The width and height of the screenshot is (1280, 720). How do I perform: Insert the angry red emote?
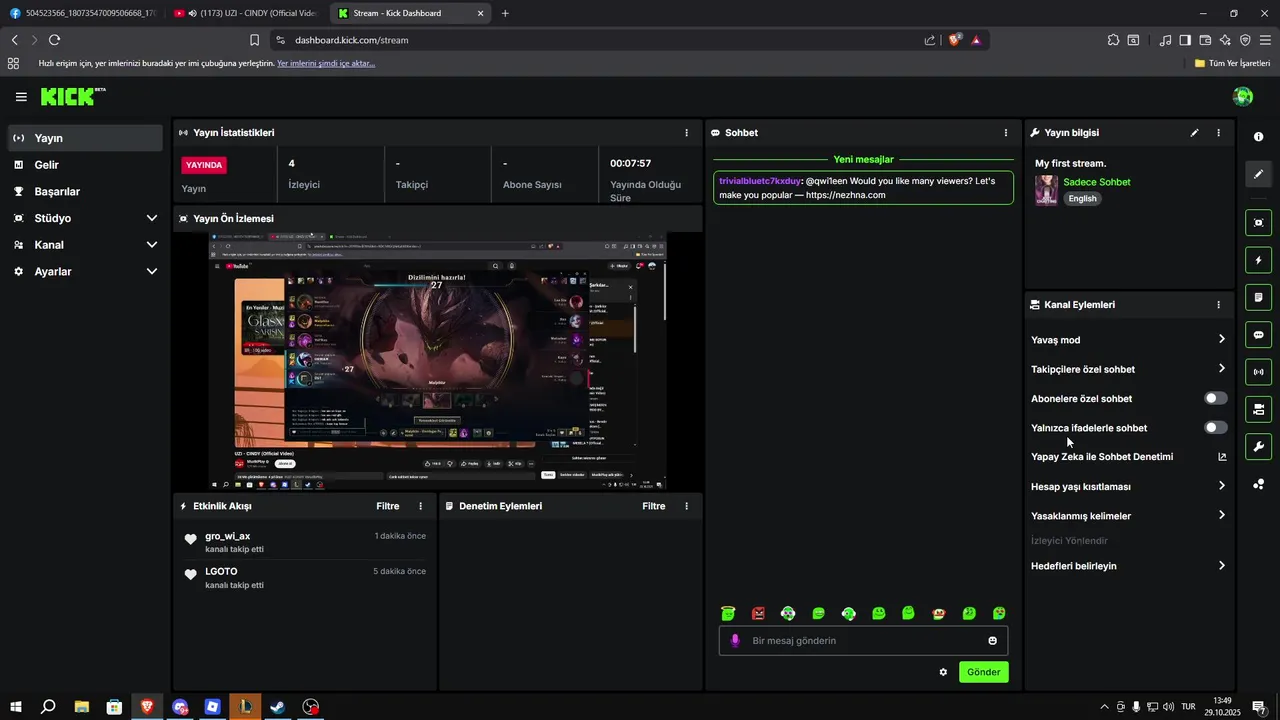pos(758,613)
